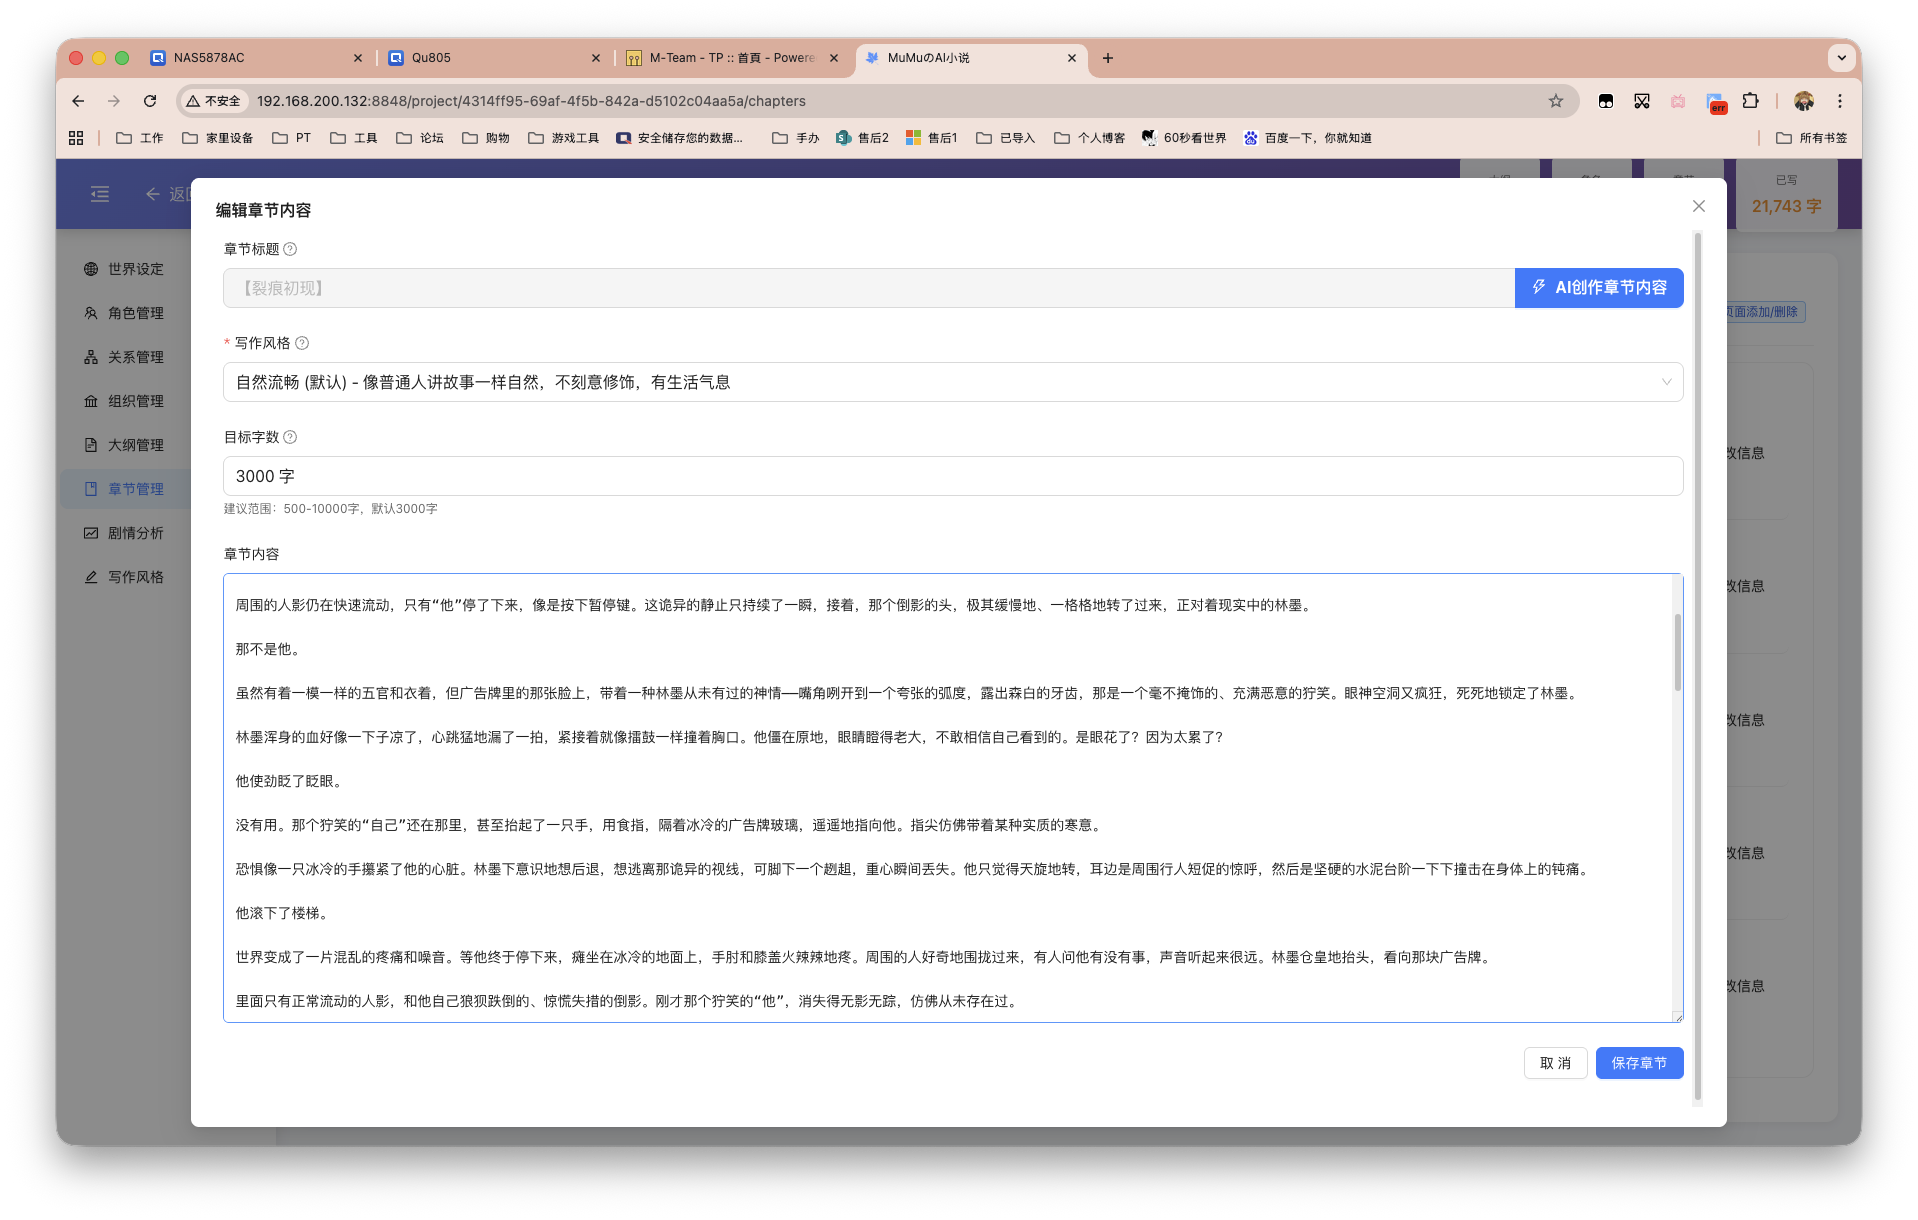Viewport: 1918px width, 1220px height.
Task: Open the 工作 bookmarks folder
Action: [x=140, y=138]
